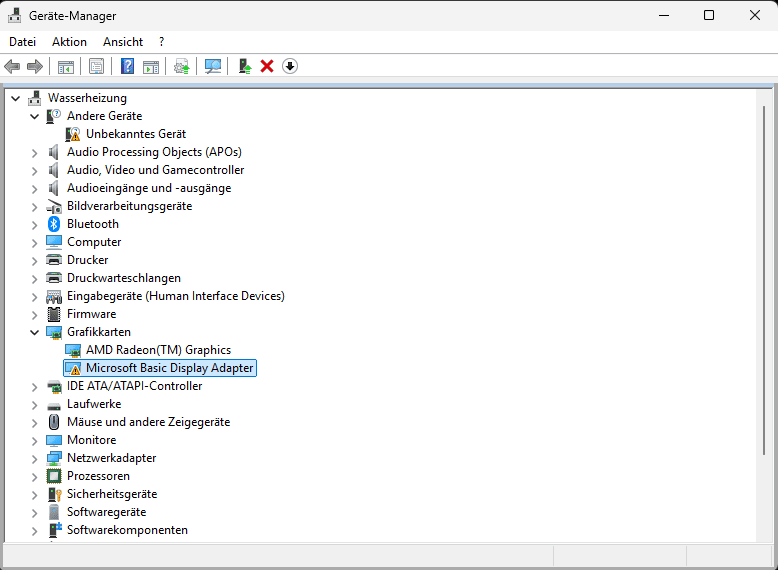Click the Prozessoren processor icon
Image resolution: width=778 pixels, height=570 pixels.
[54, 476]
